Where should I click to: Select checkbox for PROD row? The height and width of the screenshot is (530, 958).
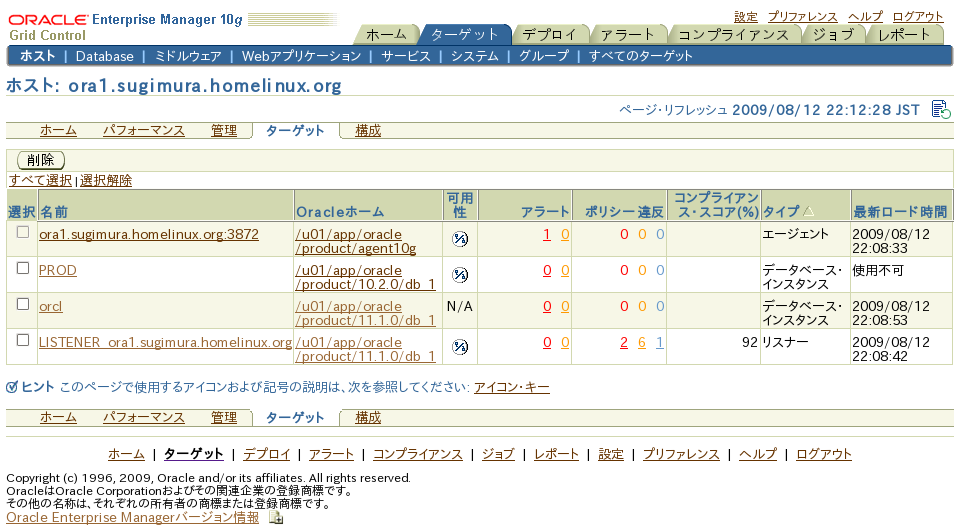click(x=23, y=268)
